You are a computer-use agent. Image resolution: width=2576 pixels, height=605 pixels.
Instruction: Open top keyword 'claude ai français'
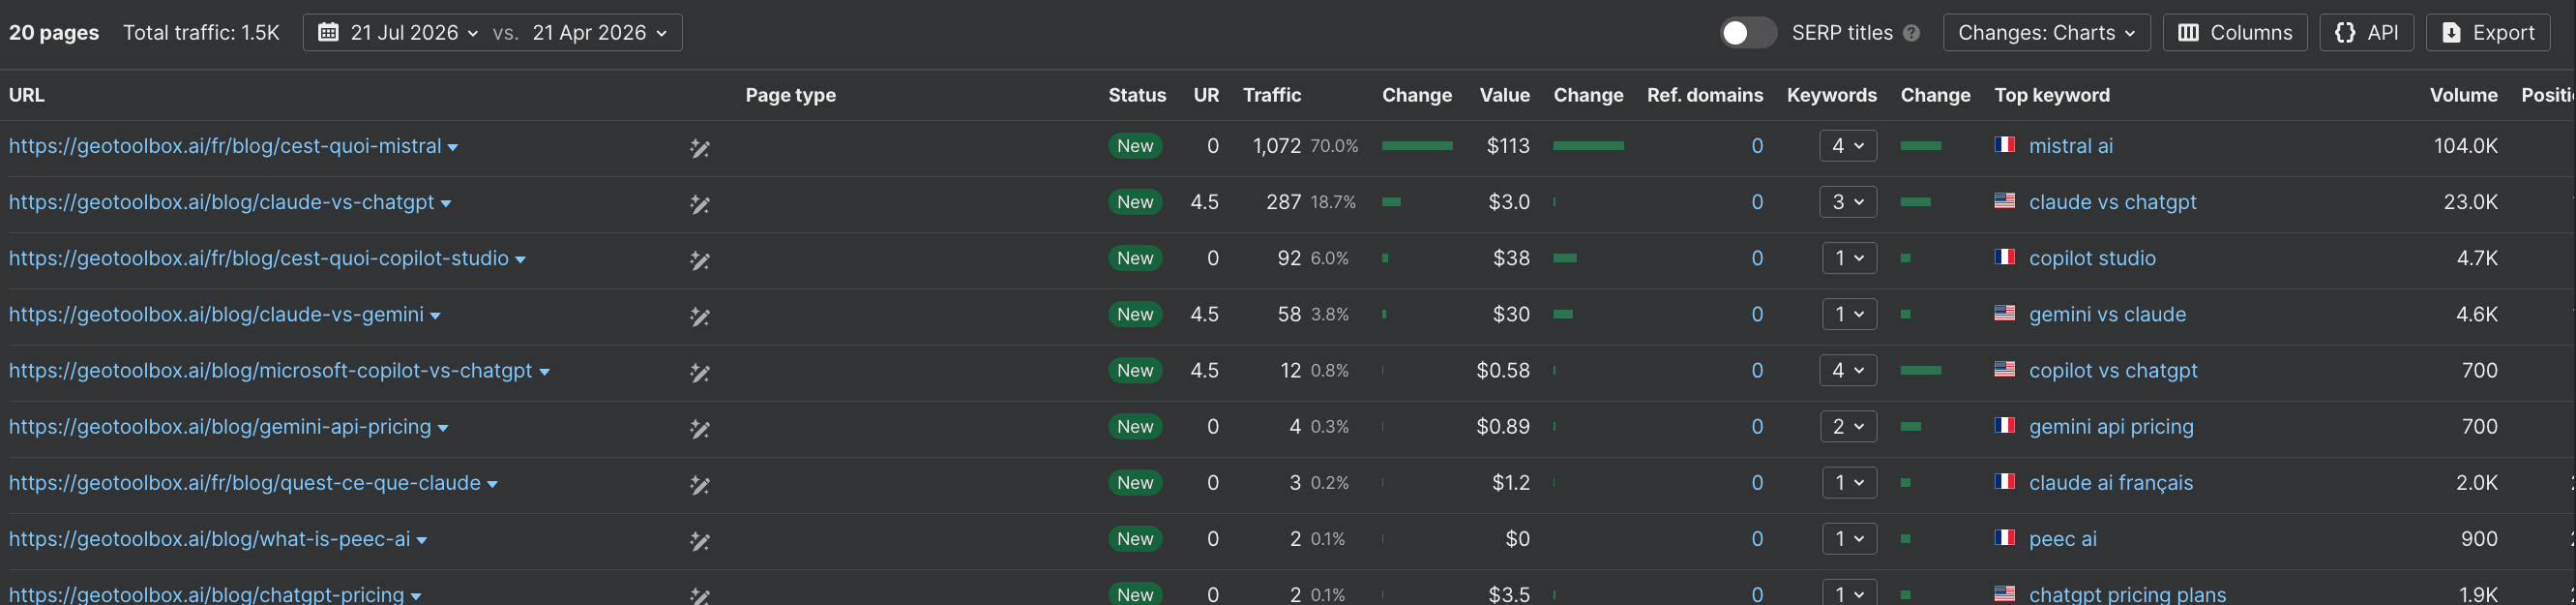coord(2110,482)
